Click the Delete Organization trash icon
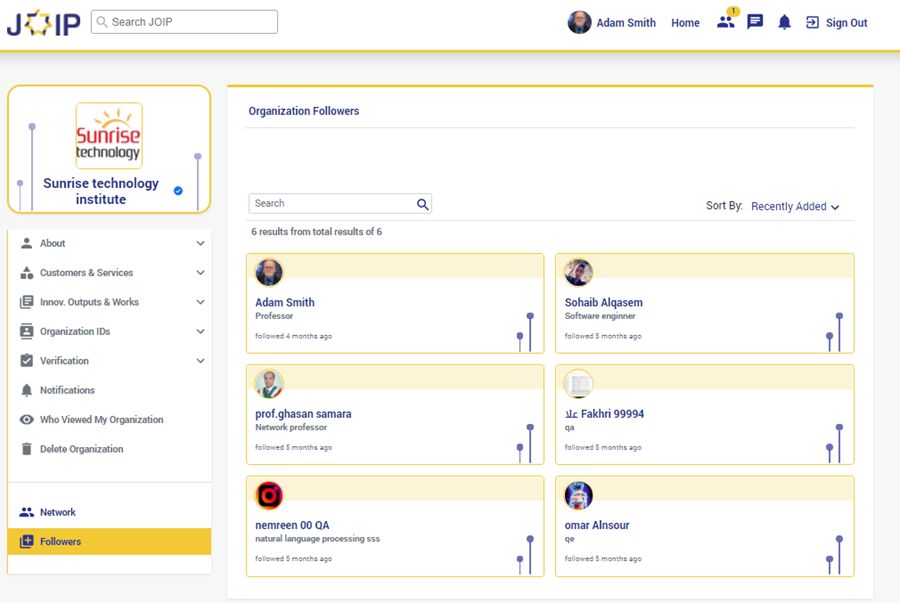 click(27, 449)
